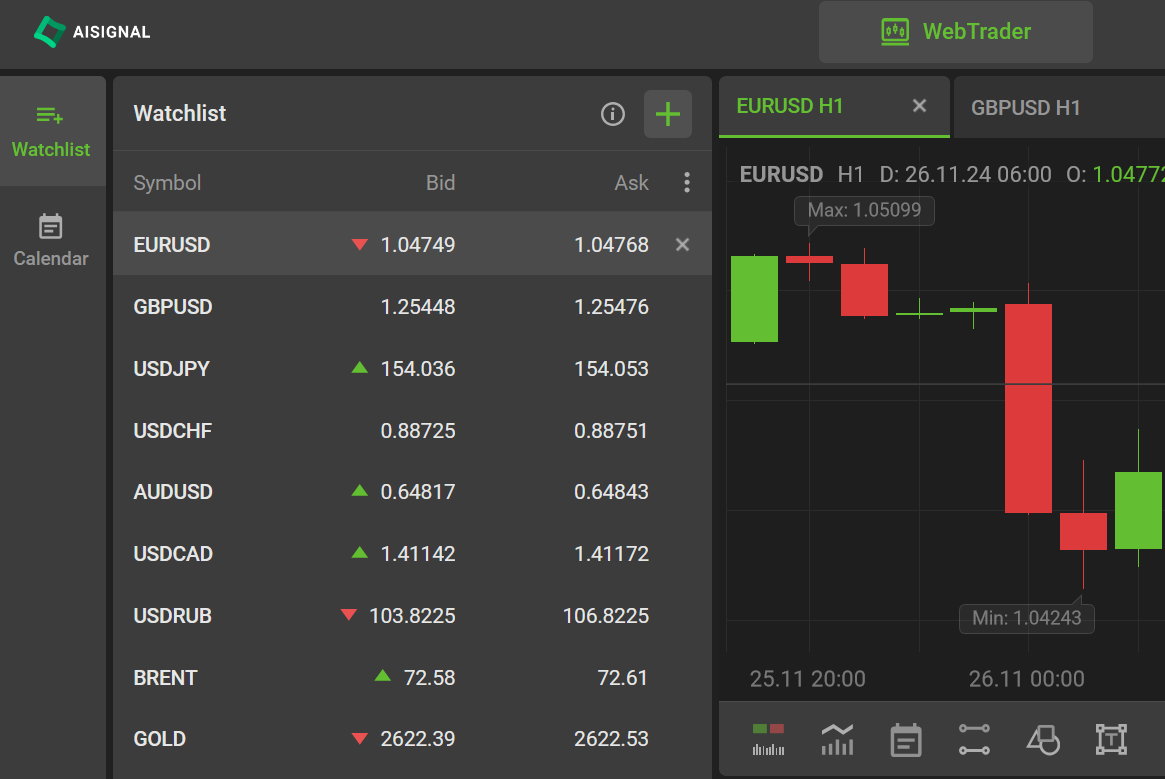The width and height of the screenshot is (1165, 779).
Task: Close the EURUSD H1 chart tab
Action: (x=919, y=106)
